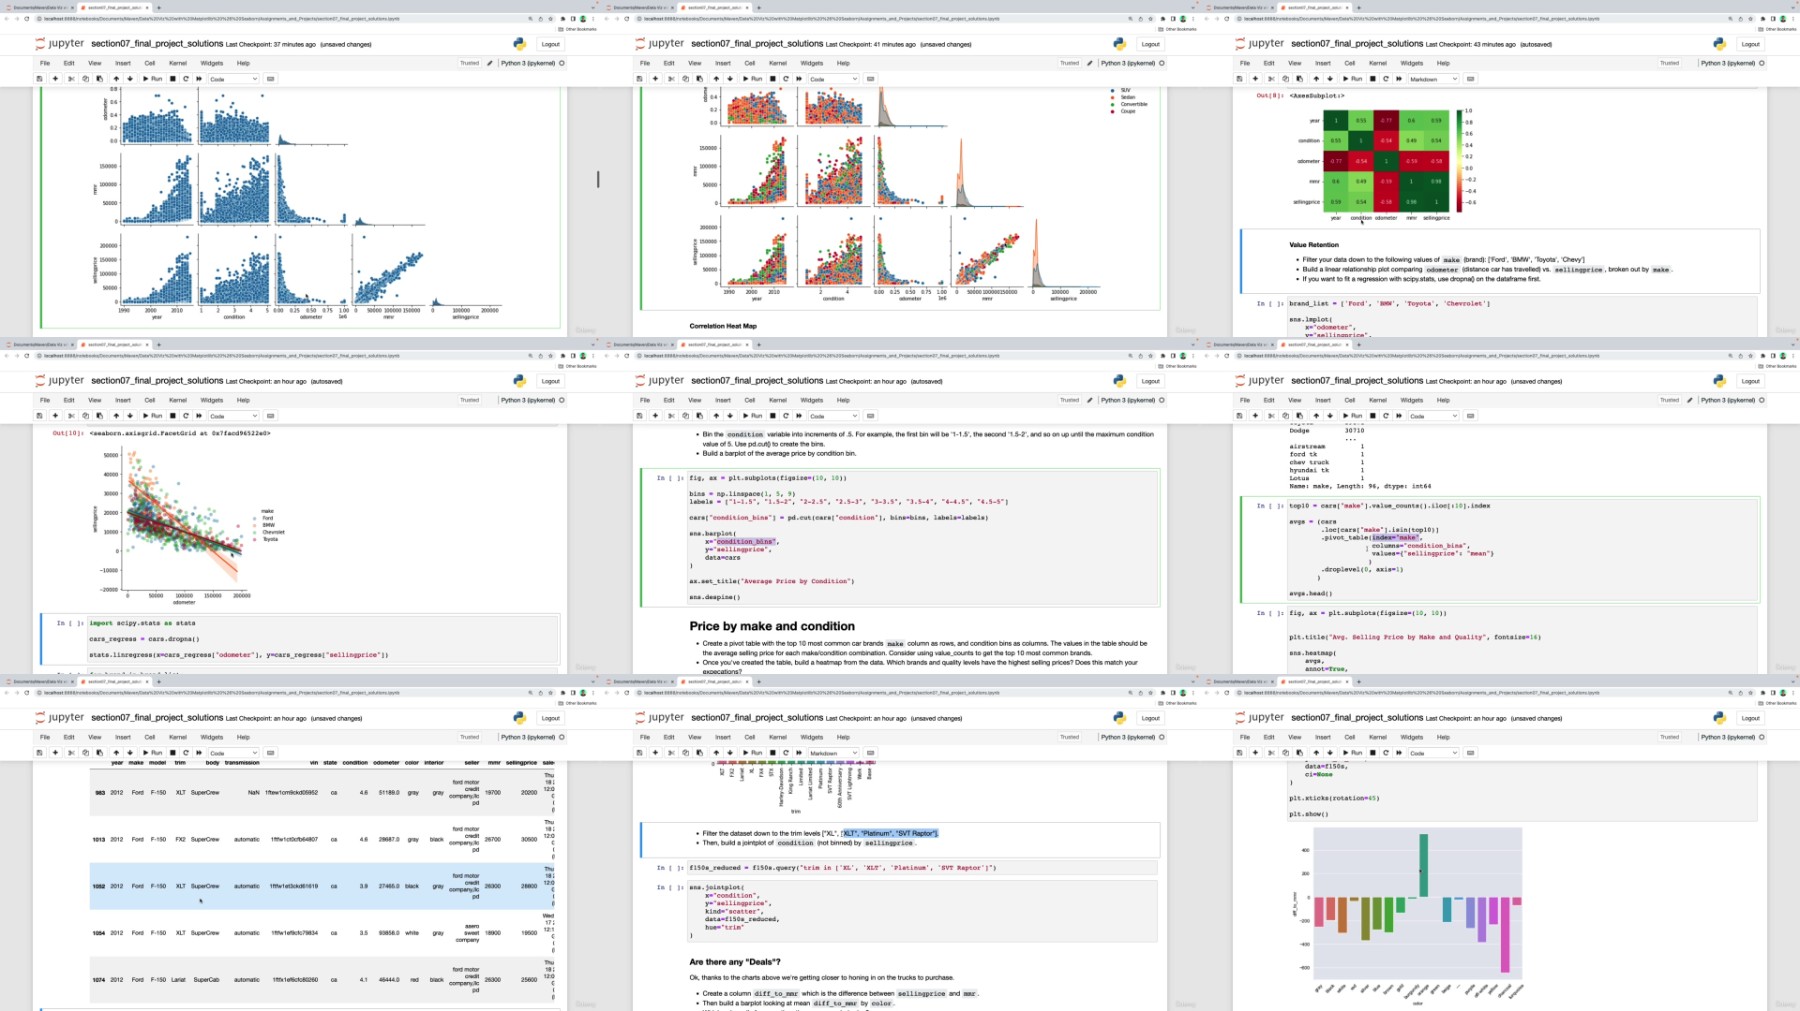Copy cell in the F-150 dataframe window
The image size is (1800, 1011).
point(85,753)
